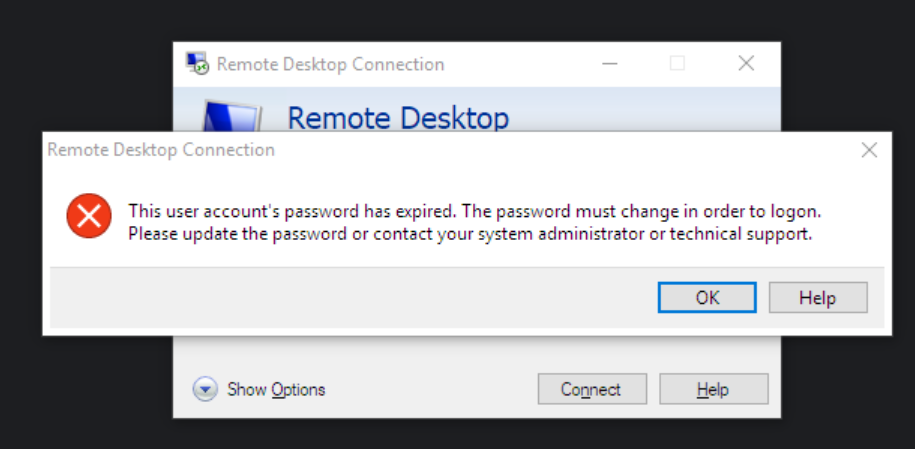
Task: Click the blue Remote Desktop banner heading
Action: (x=398, y=118)
